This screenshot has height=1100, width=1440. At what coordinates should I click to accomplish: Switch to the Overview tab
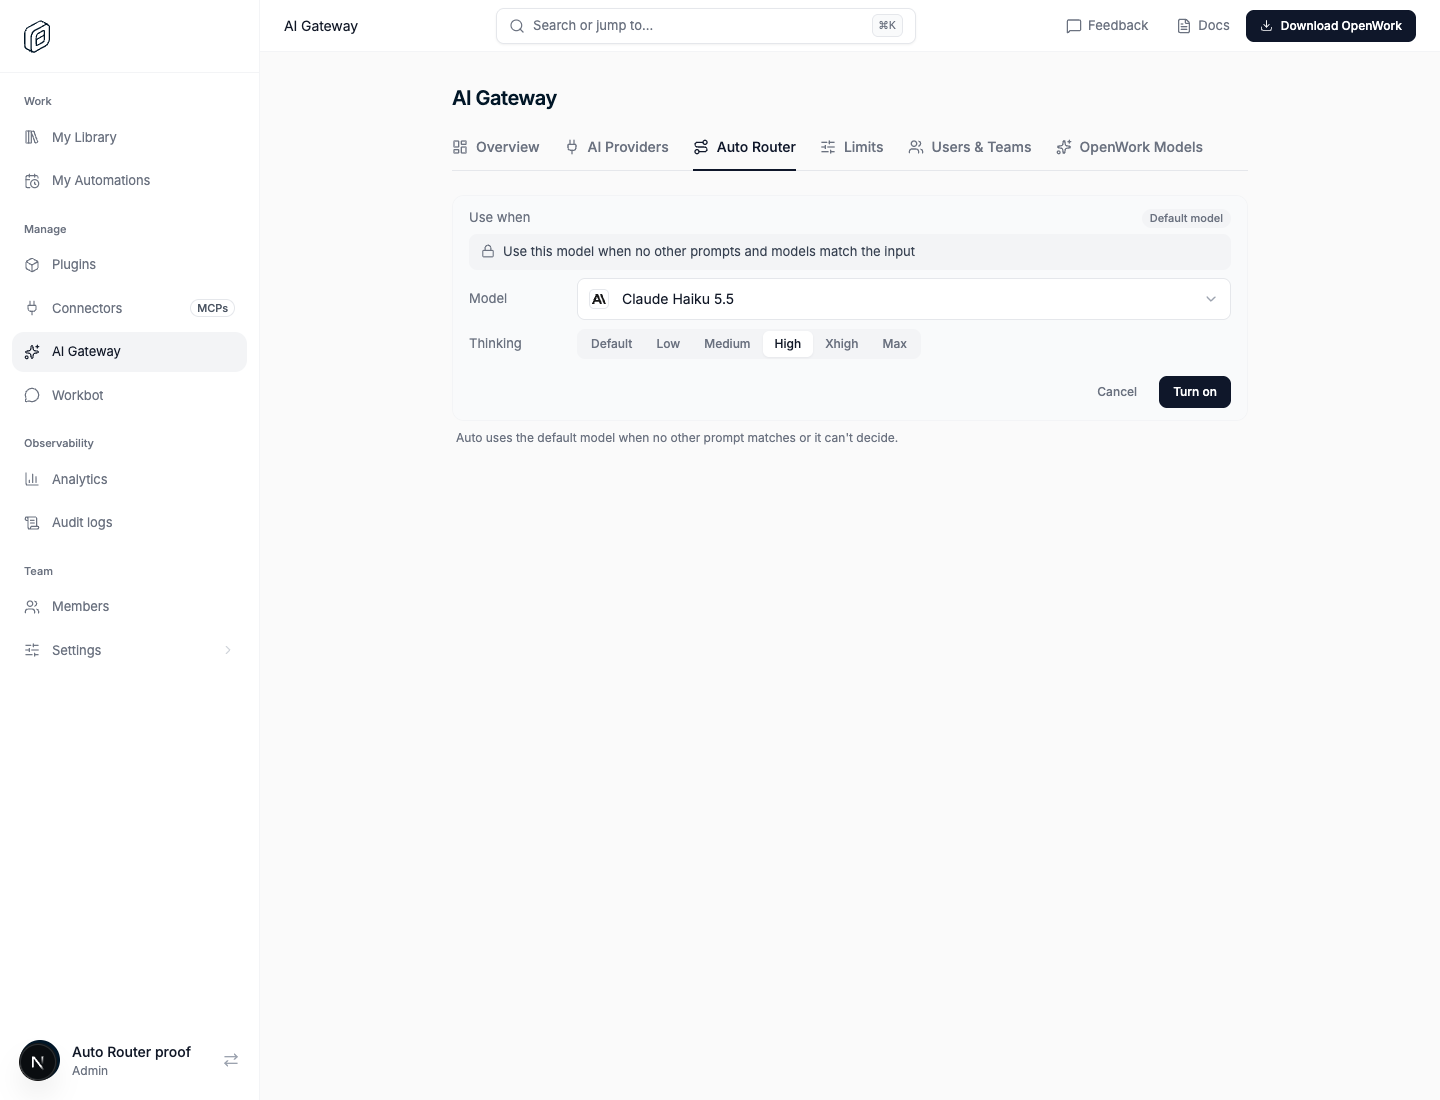[x=496, y=147]
